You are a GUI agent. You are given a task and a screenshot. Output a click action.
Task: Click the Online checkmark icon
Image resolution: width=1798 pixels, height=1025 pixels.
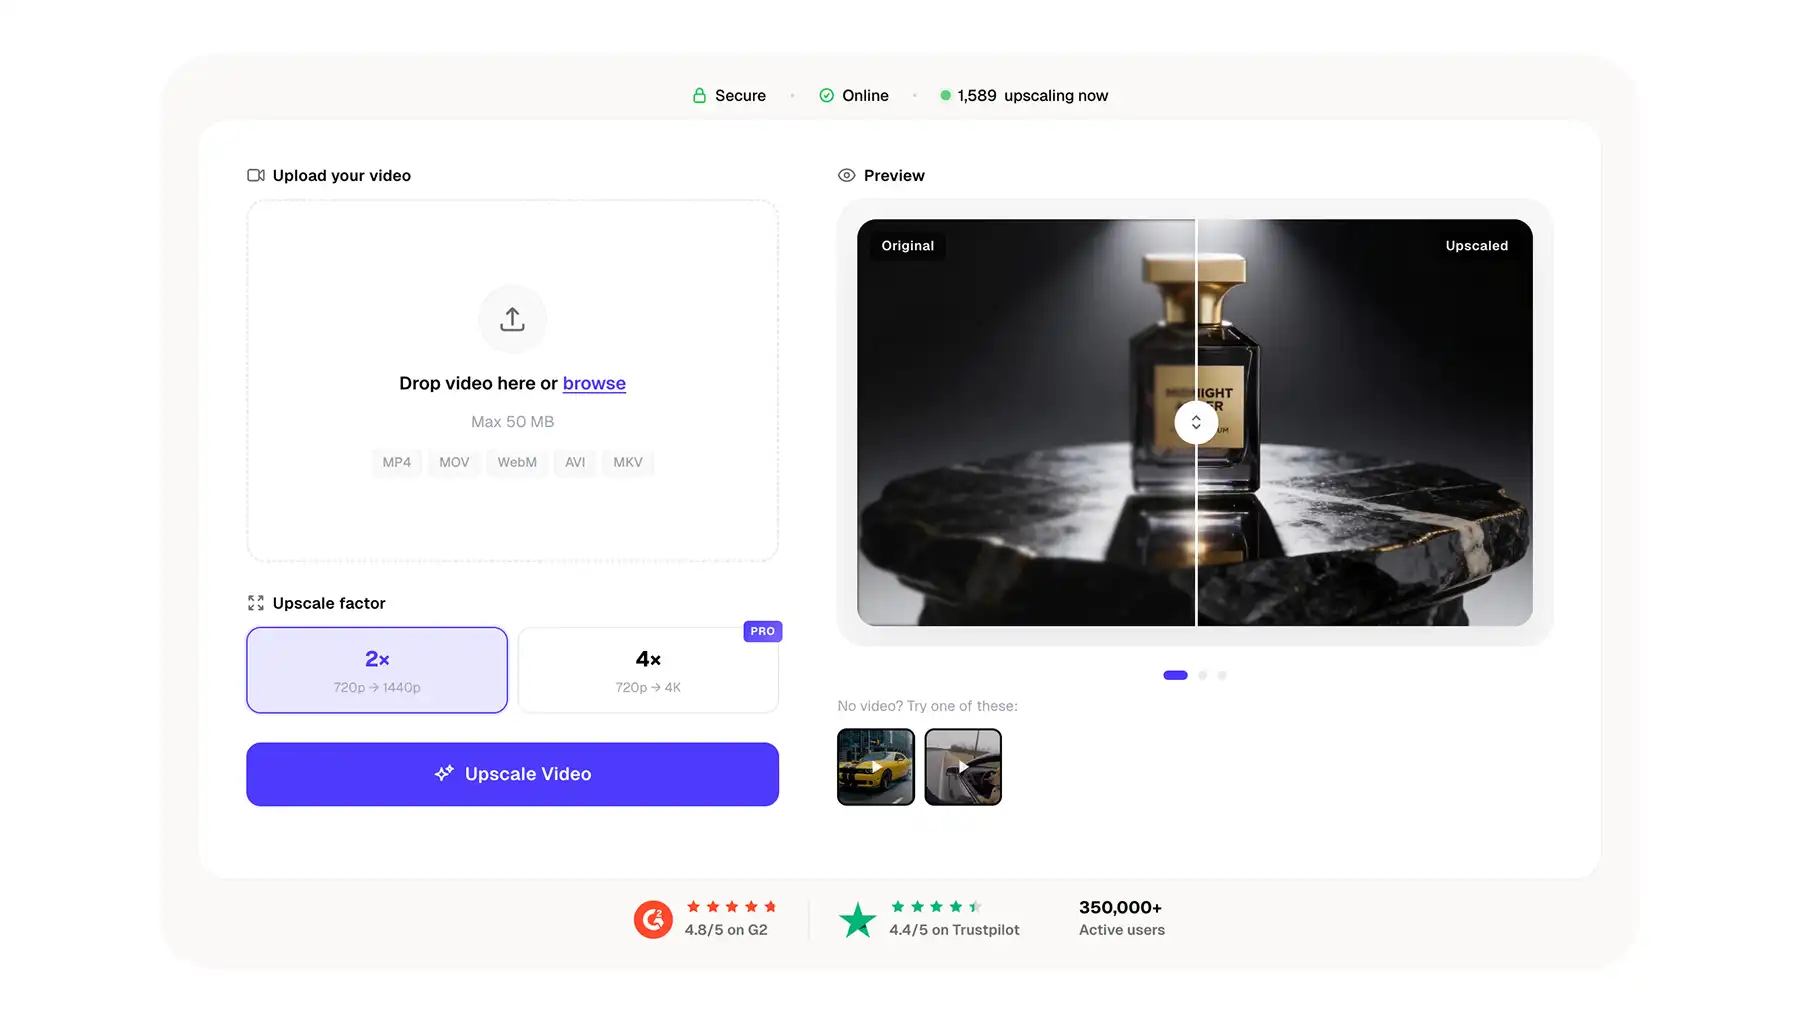827,96
